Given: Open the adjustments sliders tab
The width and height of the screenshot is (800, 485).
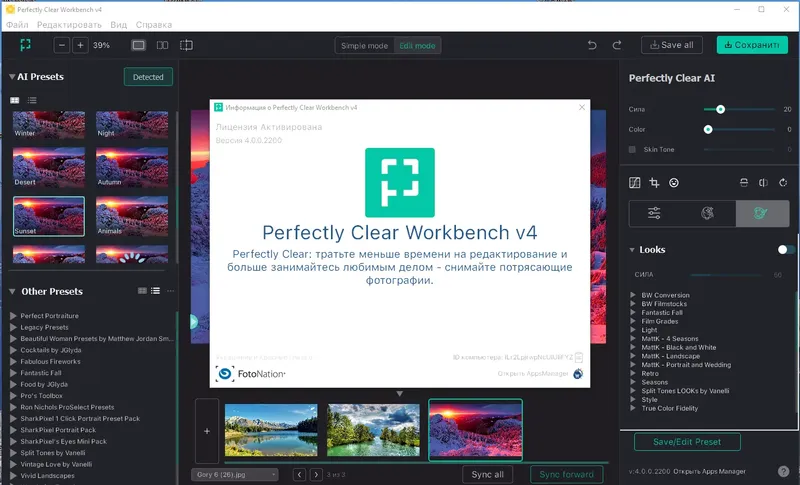Looking at the screenshot, I should (x=654, y=213).
